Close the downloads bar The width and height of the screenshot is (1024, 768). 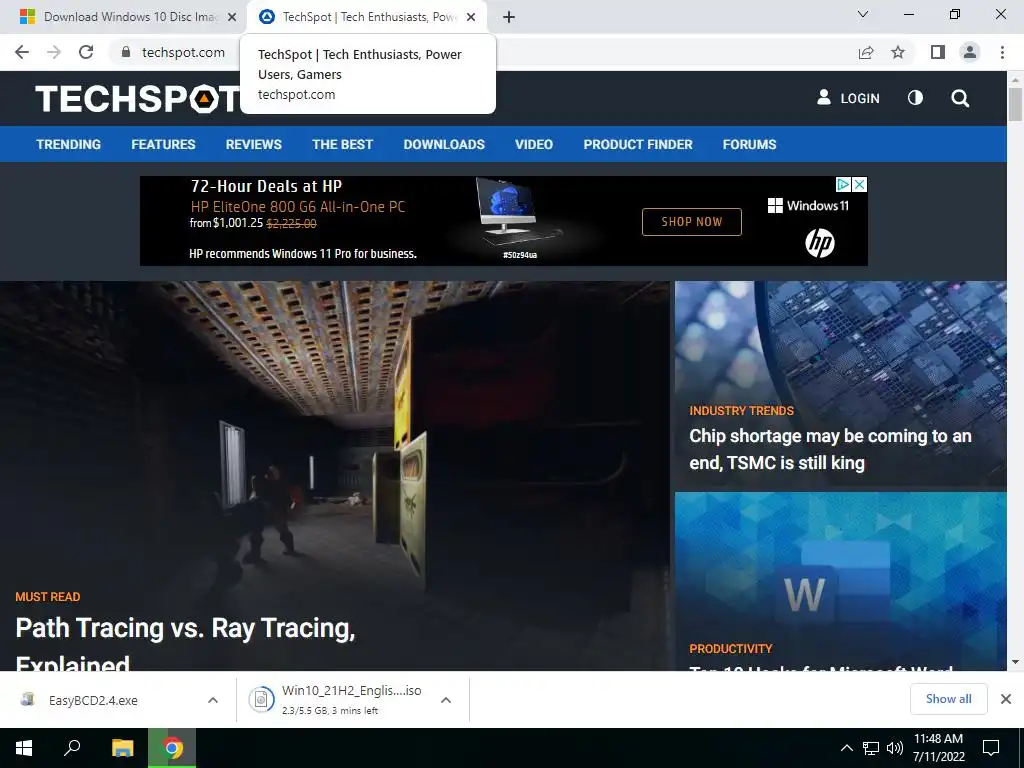pyautogui.click(x=1006, y=699)
